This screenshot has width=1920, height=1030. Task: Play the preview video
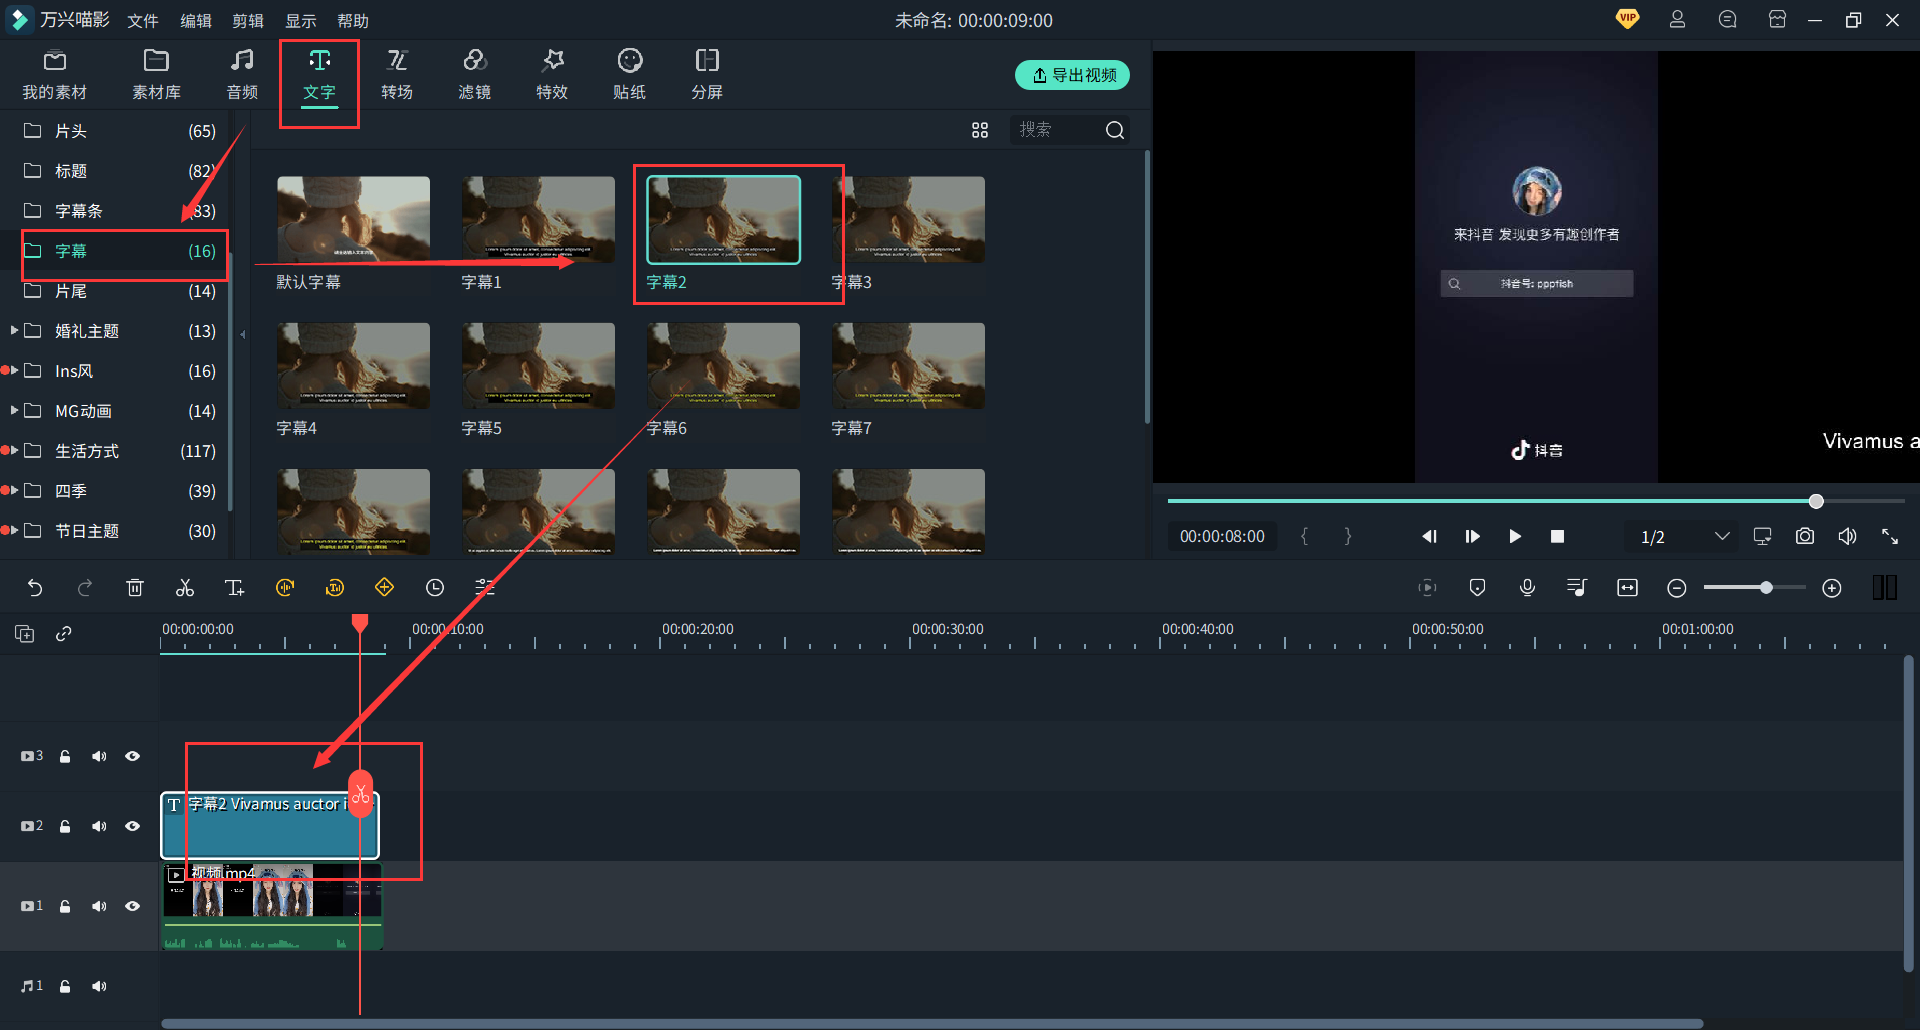point(1514,537)
